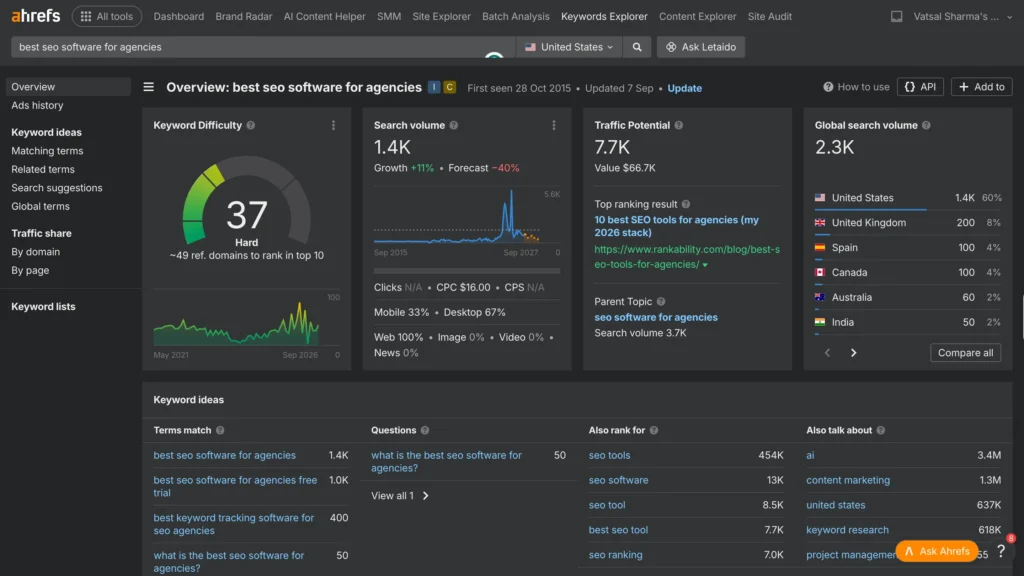Open Brand Radar
Image resolution: width=1024 pixels, height=576 pixels.
[x=244, y=16]
